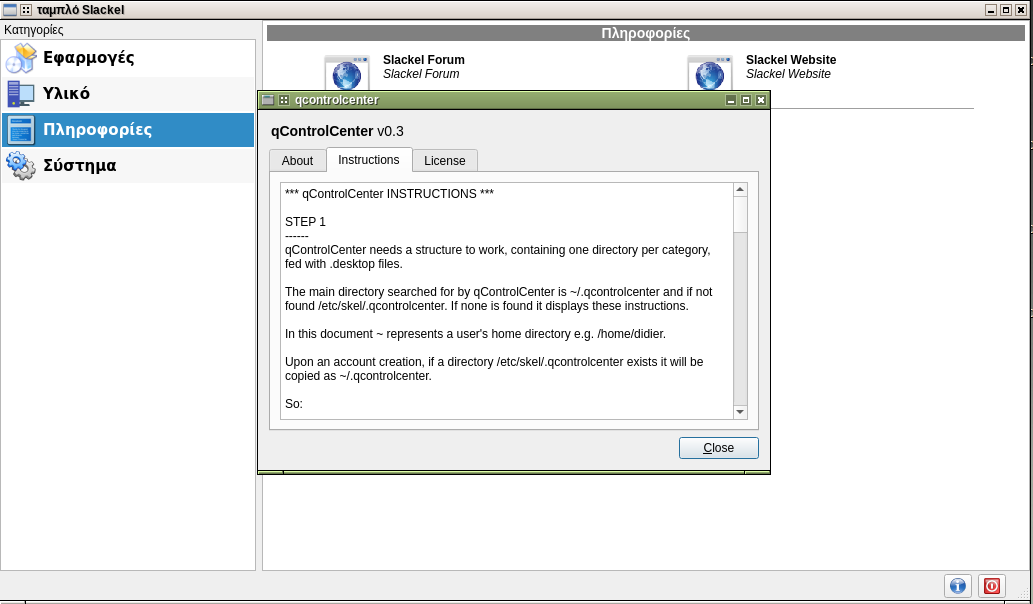Viewport: 1033px width, 604px height.
Task: Click the dotted grid icon in qcontrolcenter titlebar
Action: [284, 100]
